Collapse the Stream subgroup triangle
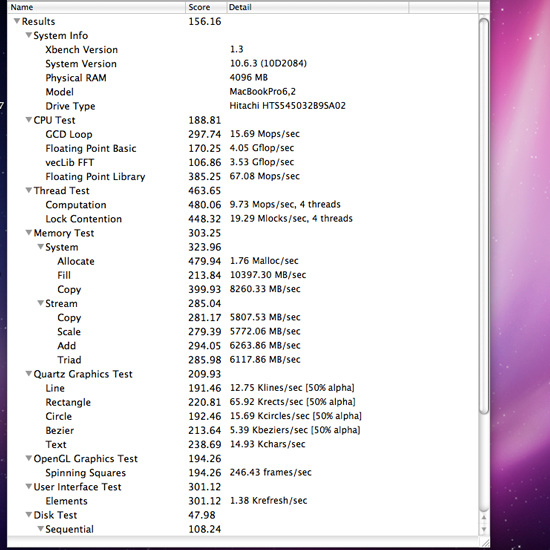This screenshot has width=550, height=550. pyautogui.click(x=41, y=303)
